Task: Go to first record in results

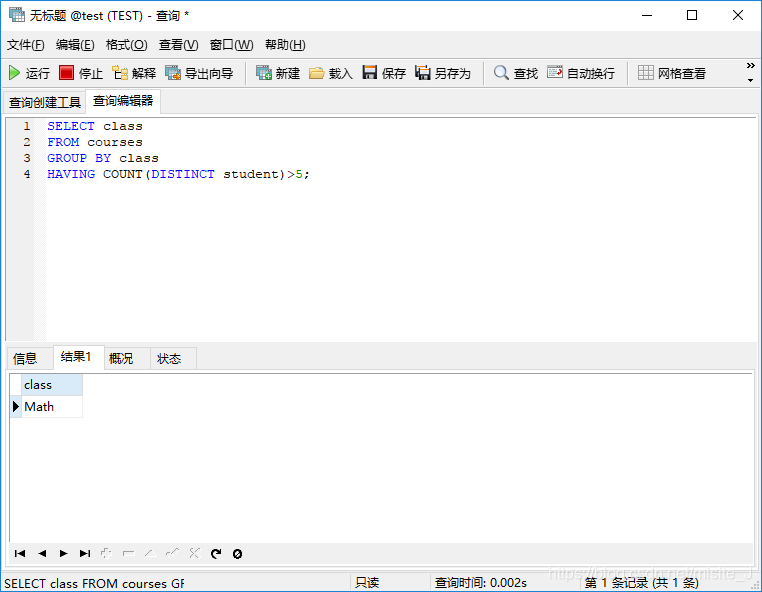Action: (20, 554)
